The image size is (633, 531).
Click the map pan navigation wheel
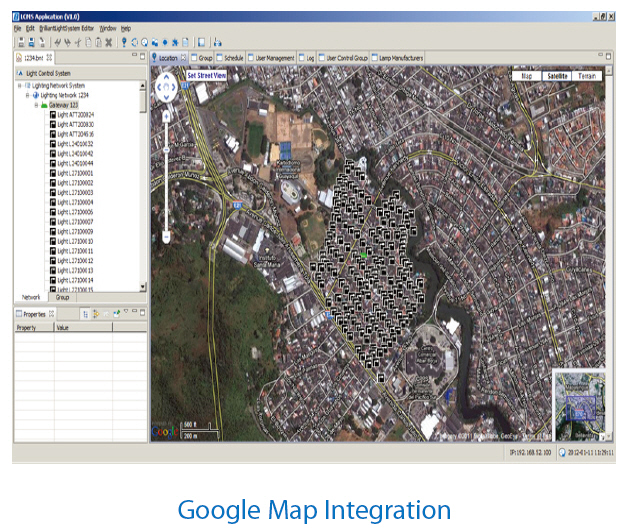(167, 88)
